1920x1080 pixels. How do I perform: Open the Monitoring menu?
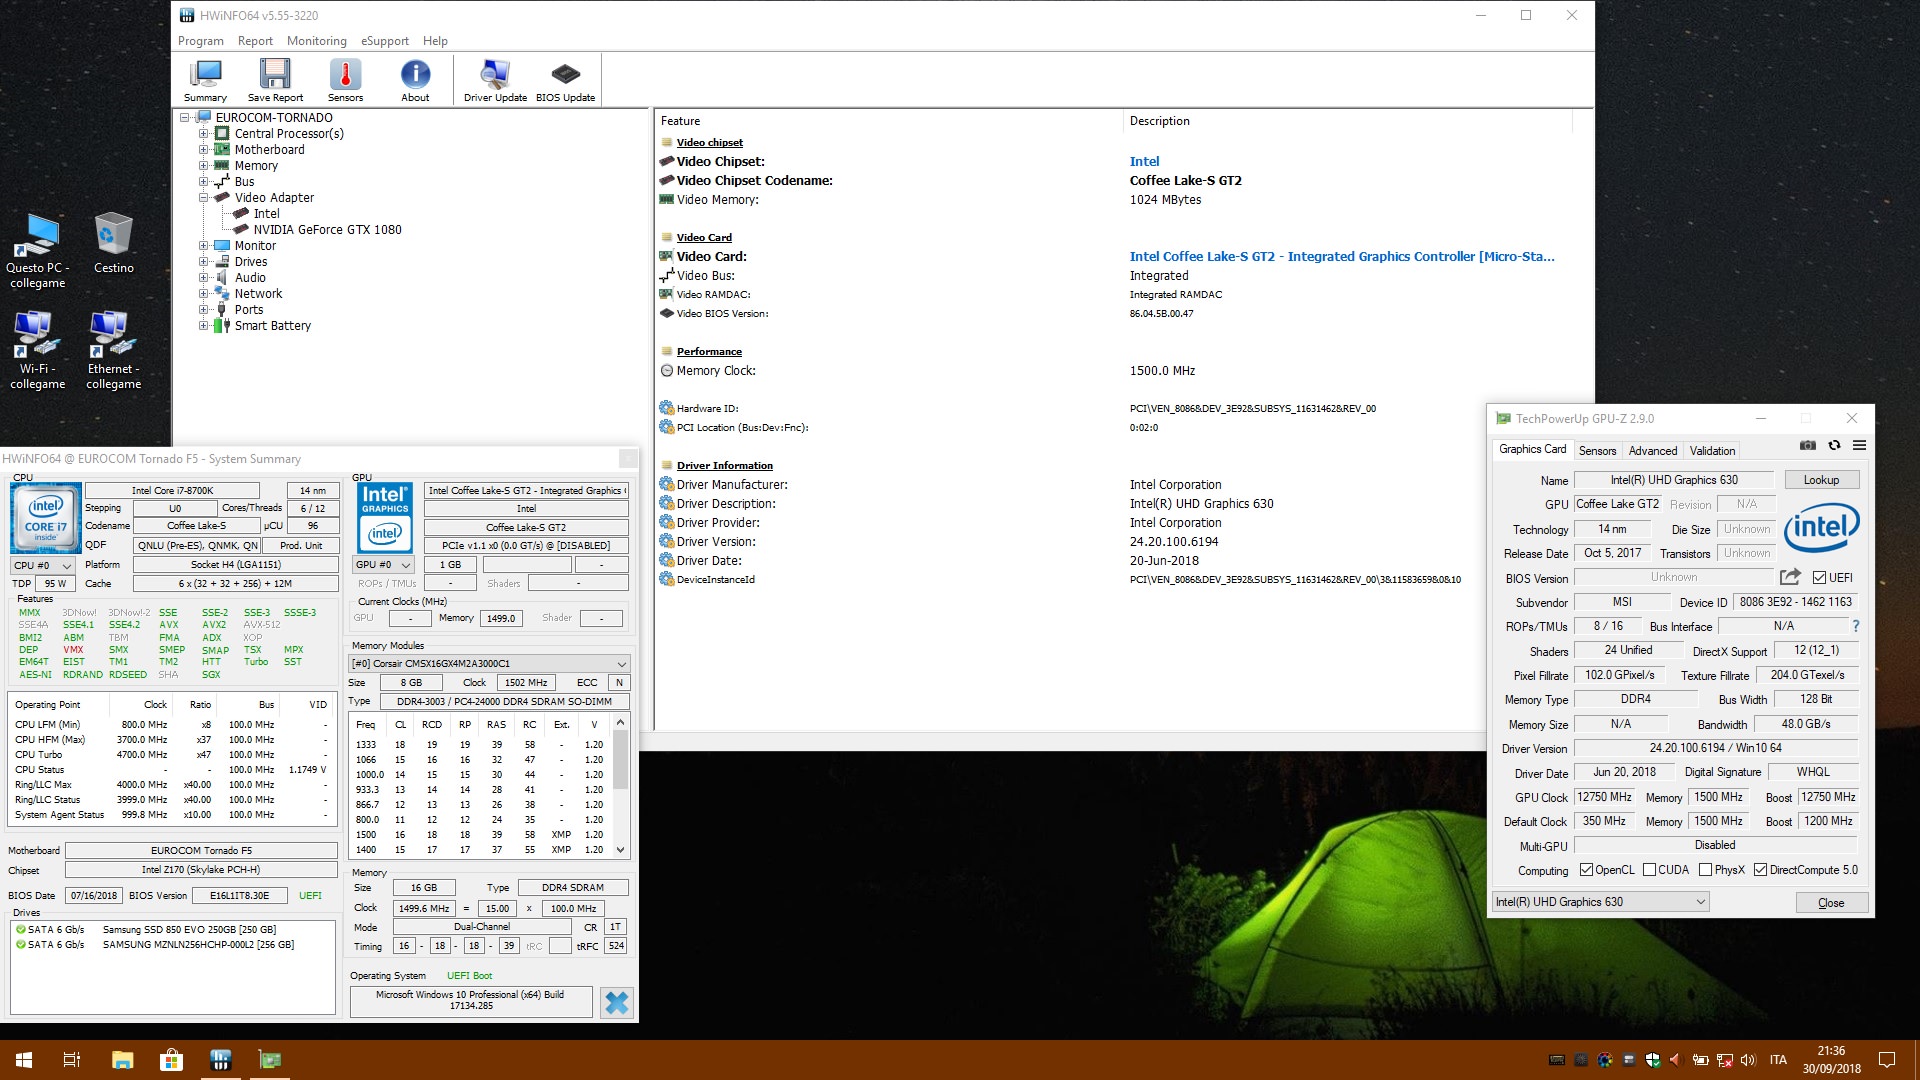tap(317, 41)
